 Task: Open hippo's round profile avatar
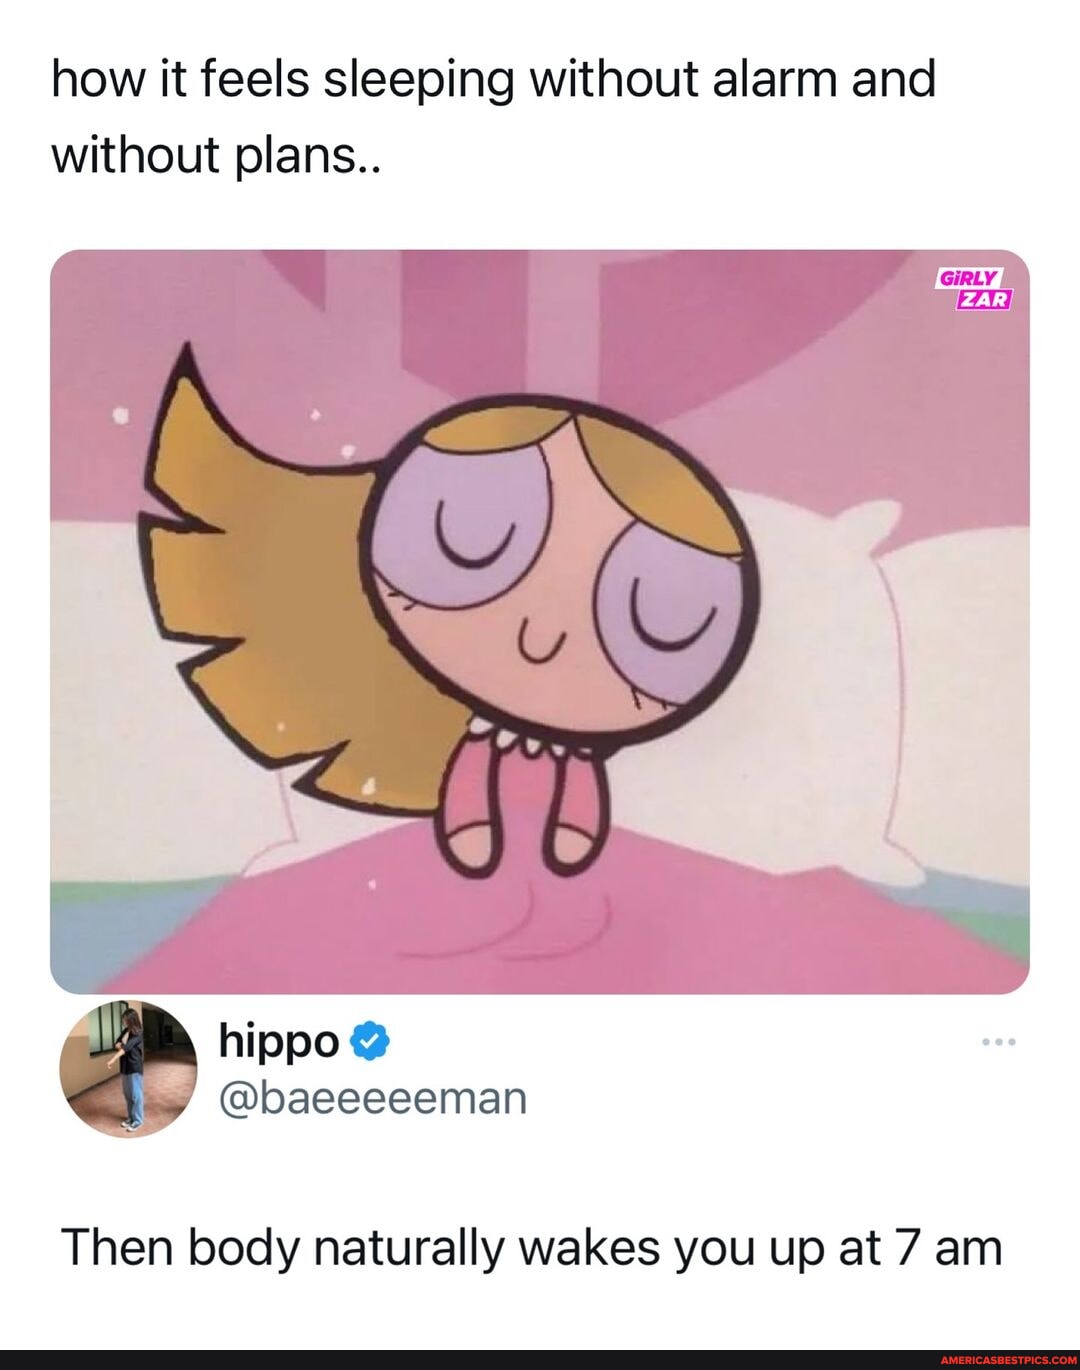click(128, 1068)
